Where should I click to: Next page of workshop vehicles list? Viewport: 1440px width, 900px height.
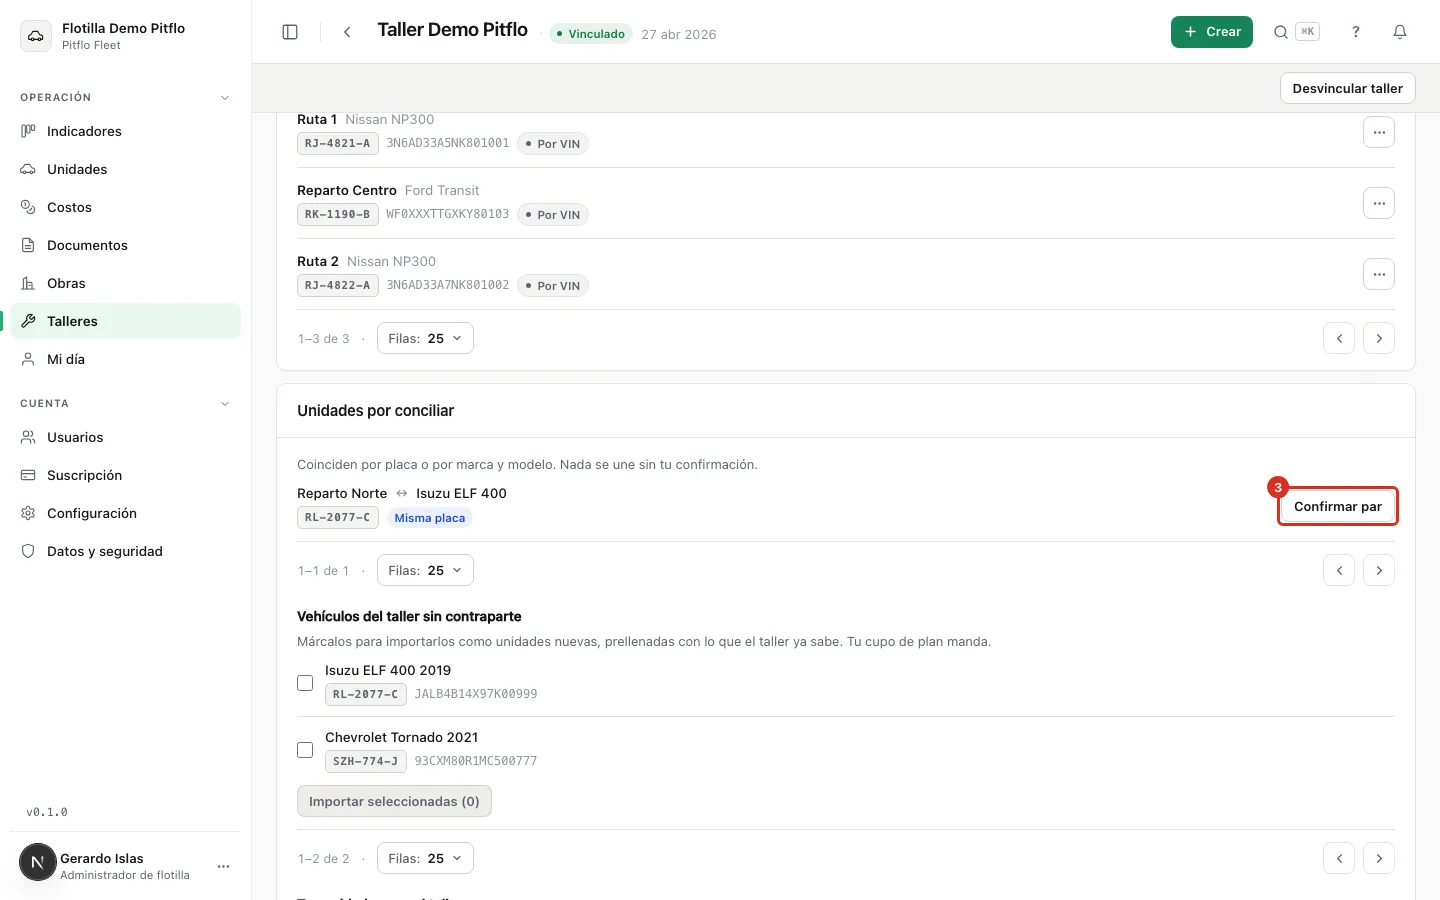(1379, 858)
